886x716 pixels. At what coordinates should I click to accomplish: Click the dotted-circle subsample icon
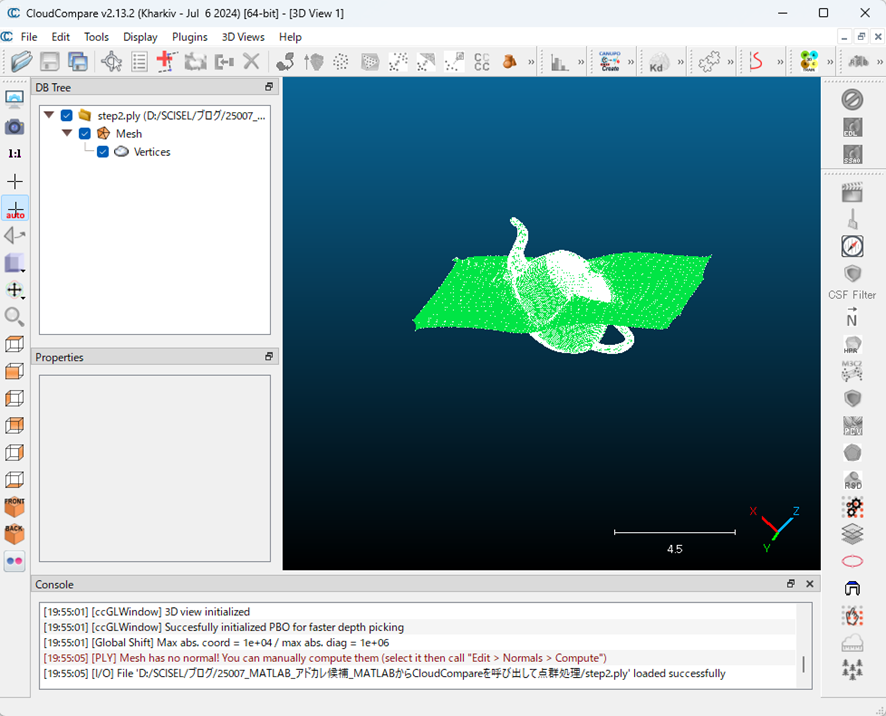[x=341, y=62]
